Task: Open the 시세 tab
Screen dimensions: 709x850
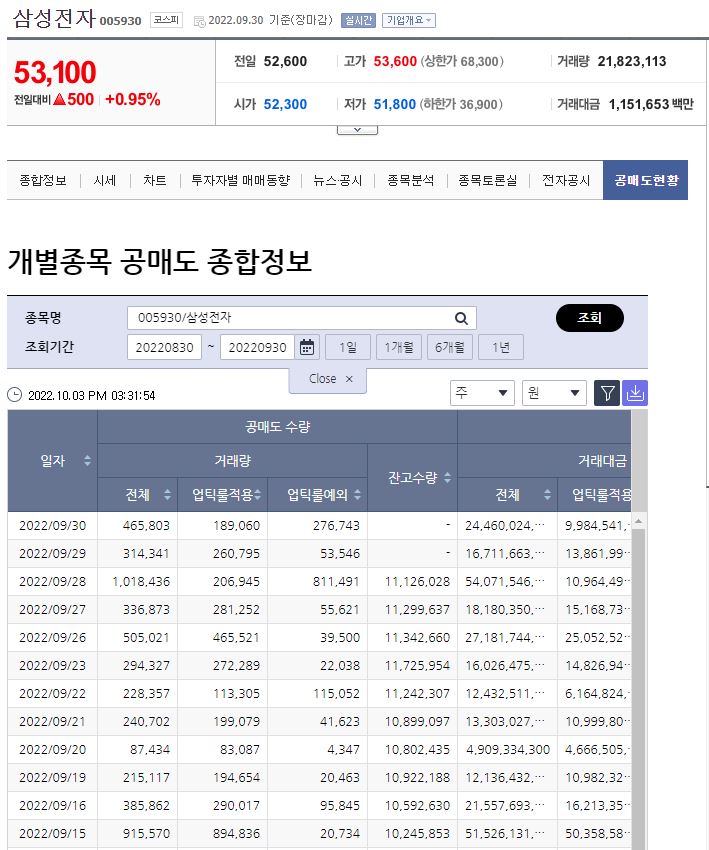Action: [105, 181]
